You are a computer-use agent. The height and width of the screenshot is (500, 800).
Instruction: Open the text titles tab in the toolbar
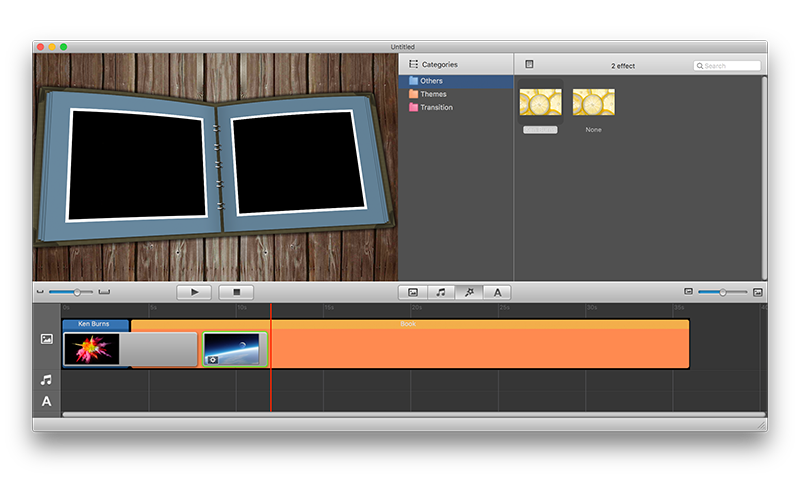click(x=497, y=292)
